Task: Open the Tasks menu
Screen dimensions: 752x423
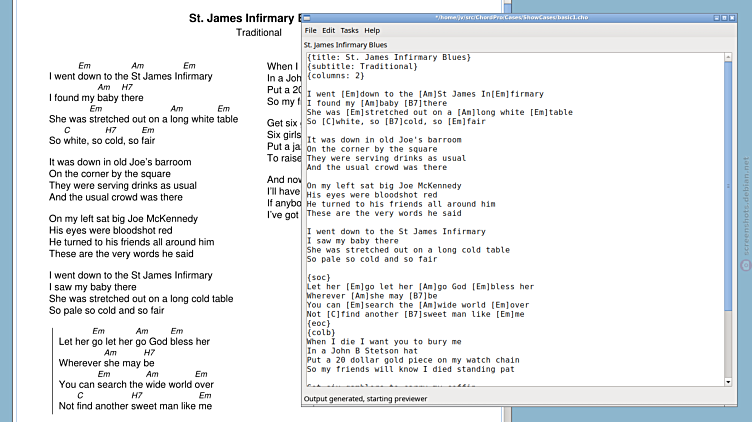Action: coord(349,31)
